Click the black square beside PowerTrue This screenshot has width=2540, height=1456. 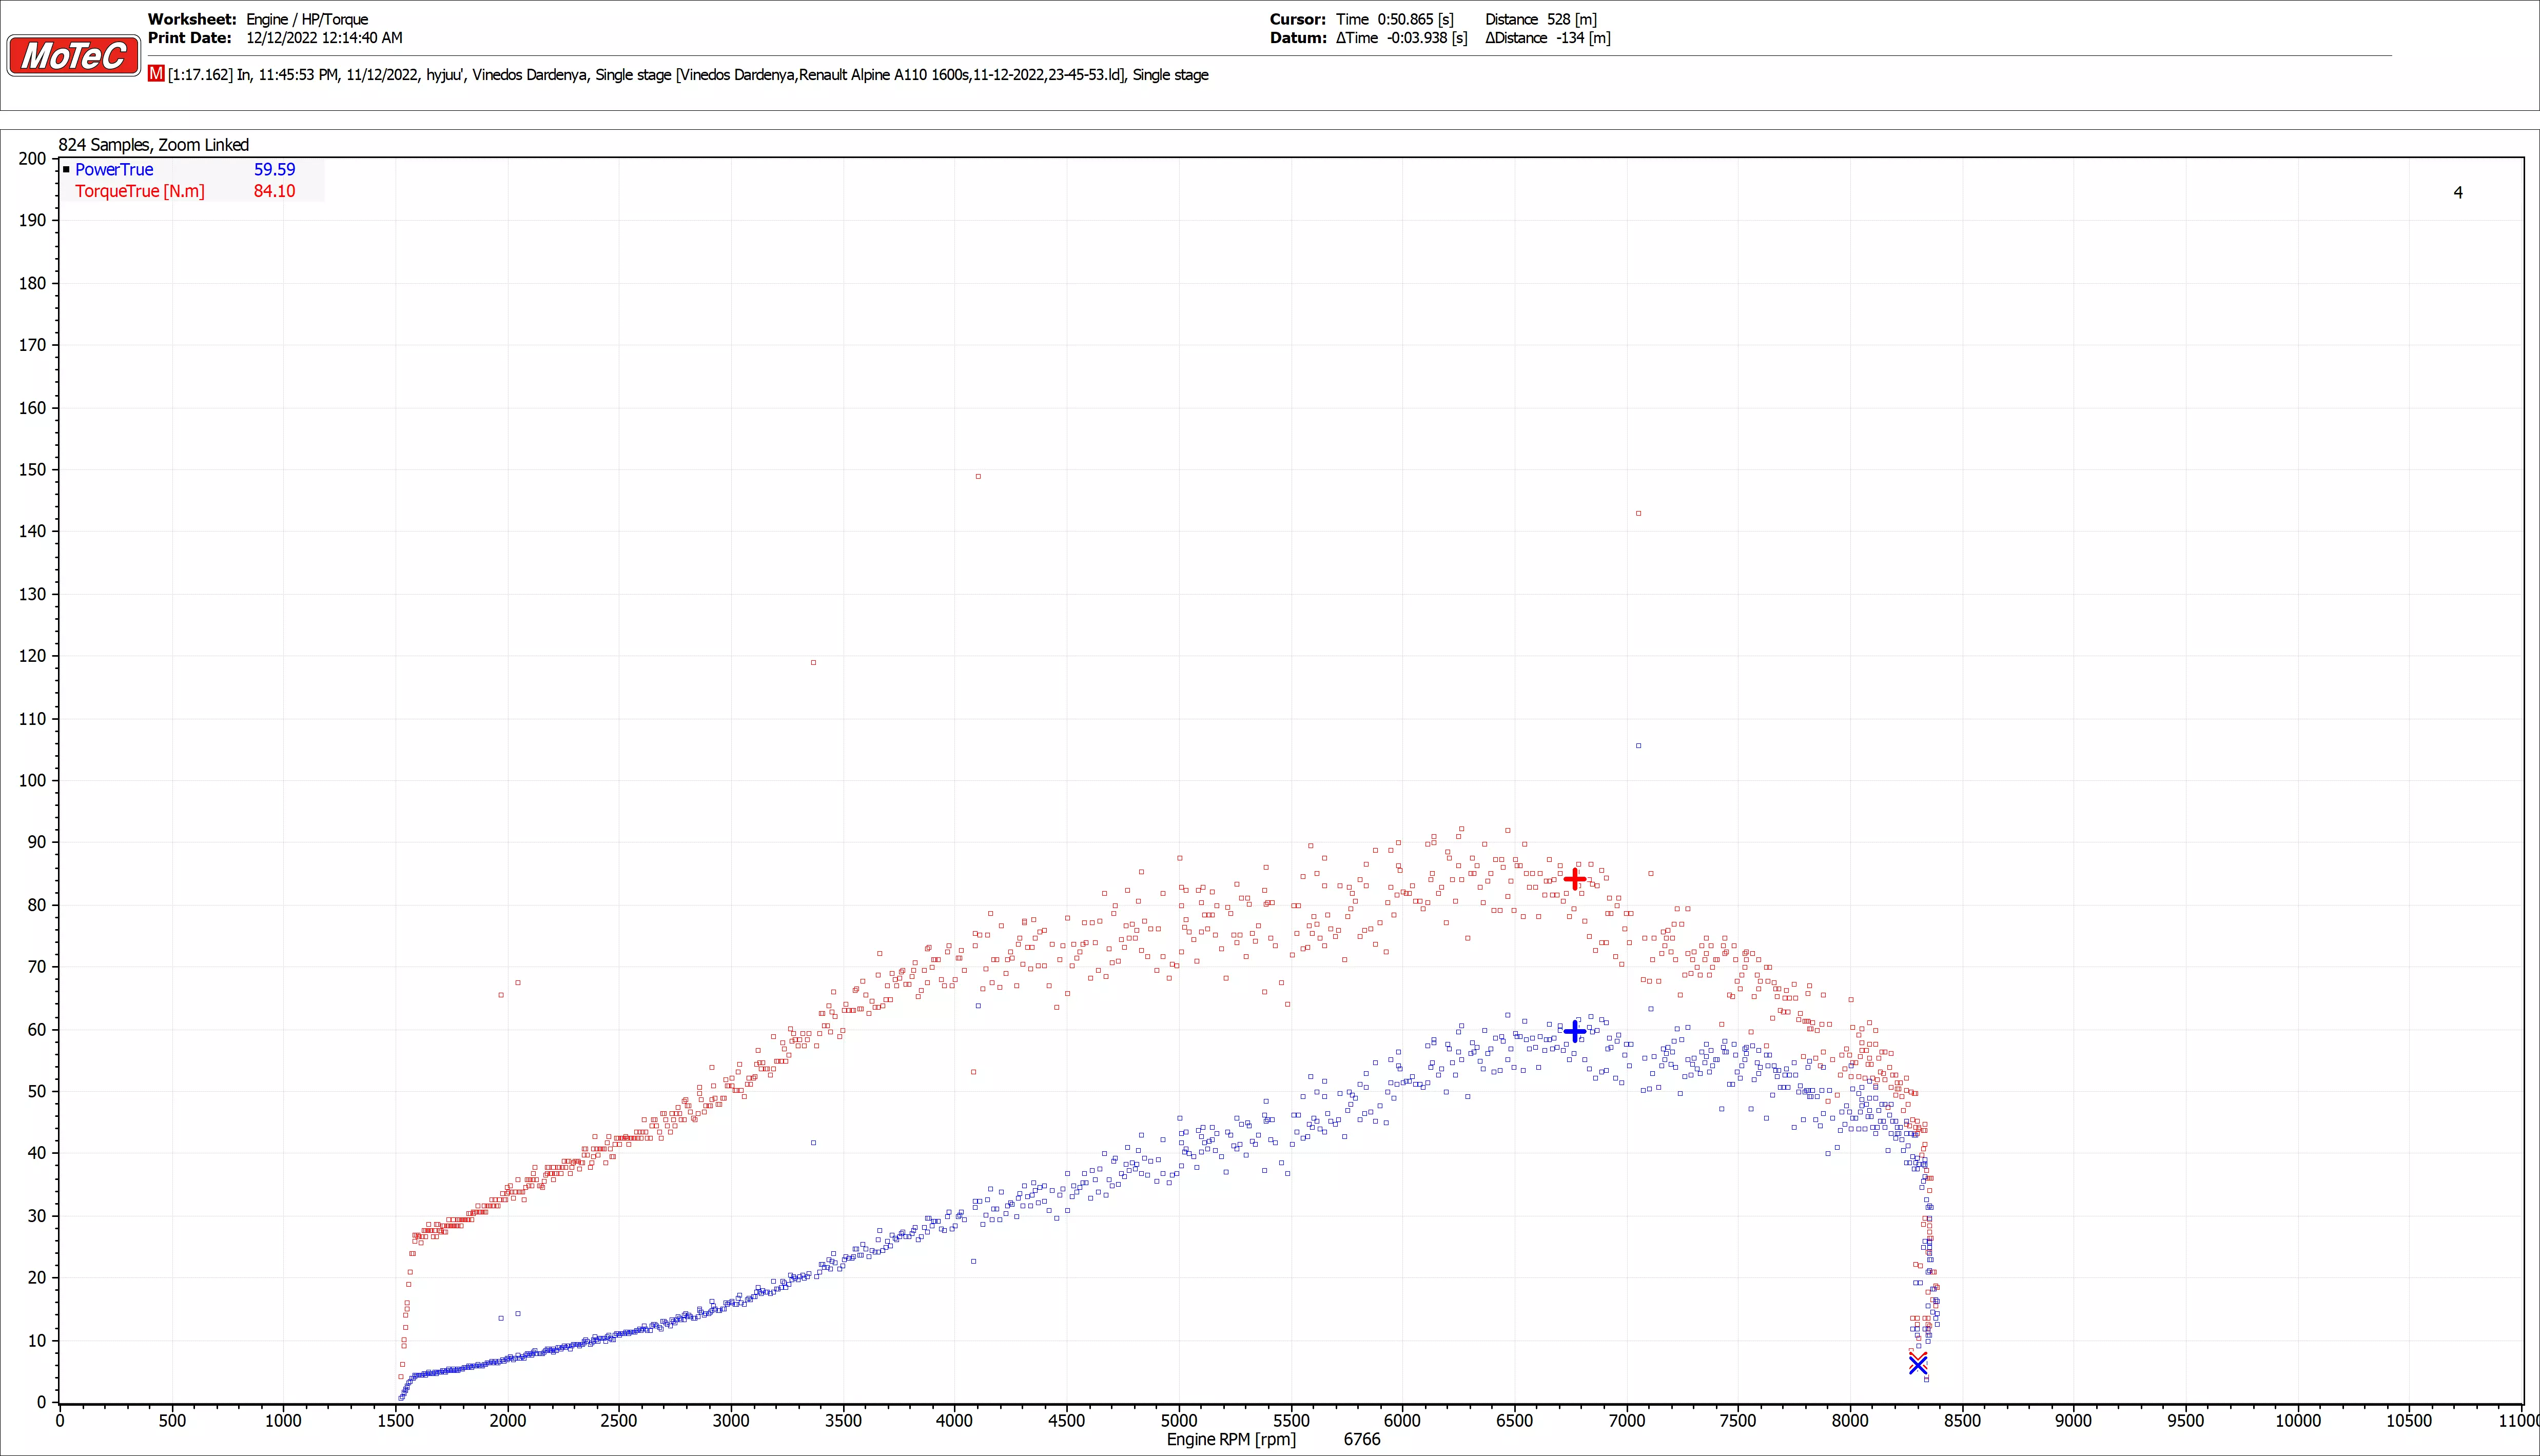(x=66, y=169)
